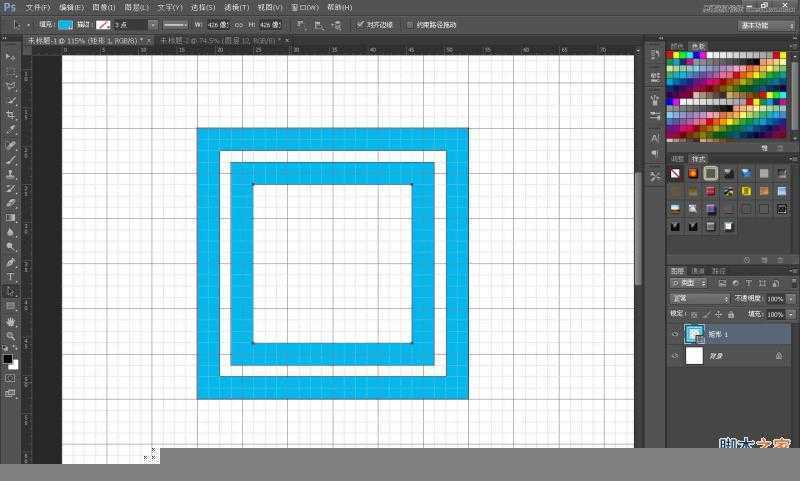The height and width of the screenshot is (481, 800).
Task: Open the stroke width dropdown arrow
Action: click(153, 24)
